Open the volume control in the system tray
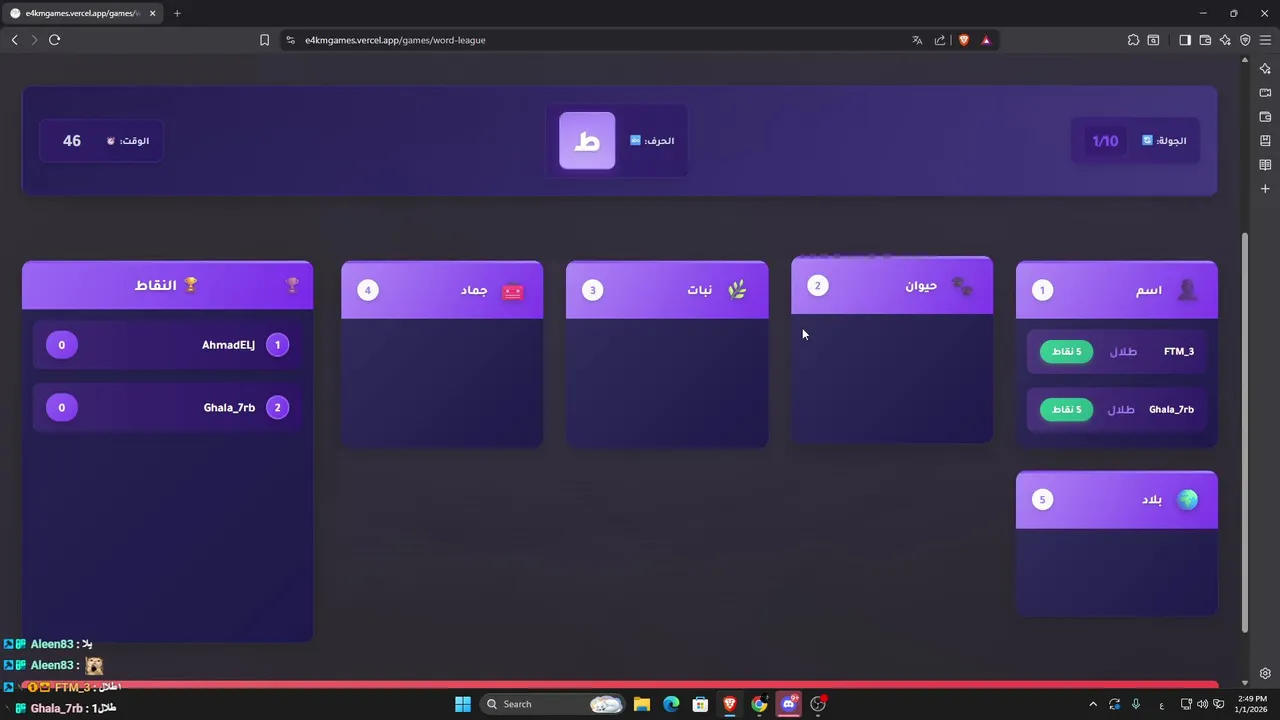The image size is (1280, 720). tap(1202, 704)
